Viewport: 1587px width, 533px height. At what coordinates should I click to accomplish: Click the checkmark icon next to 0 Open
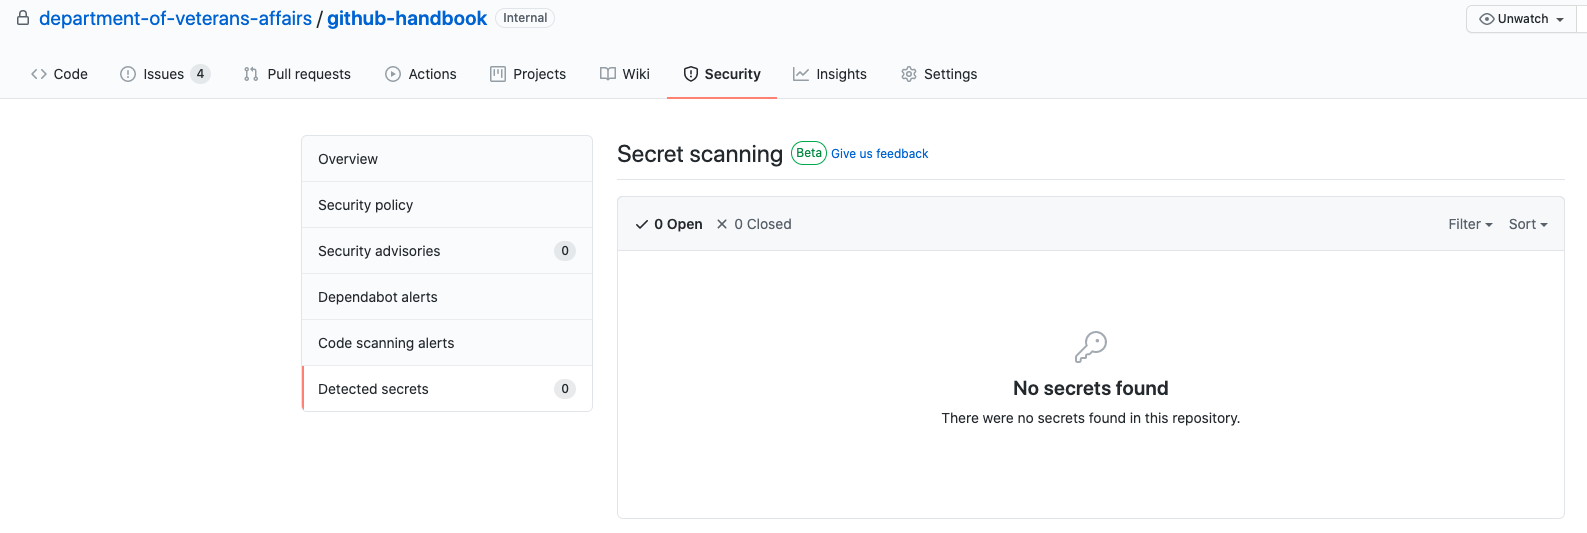[x=642, y=224]
